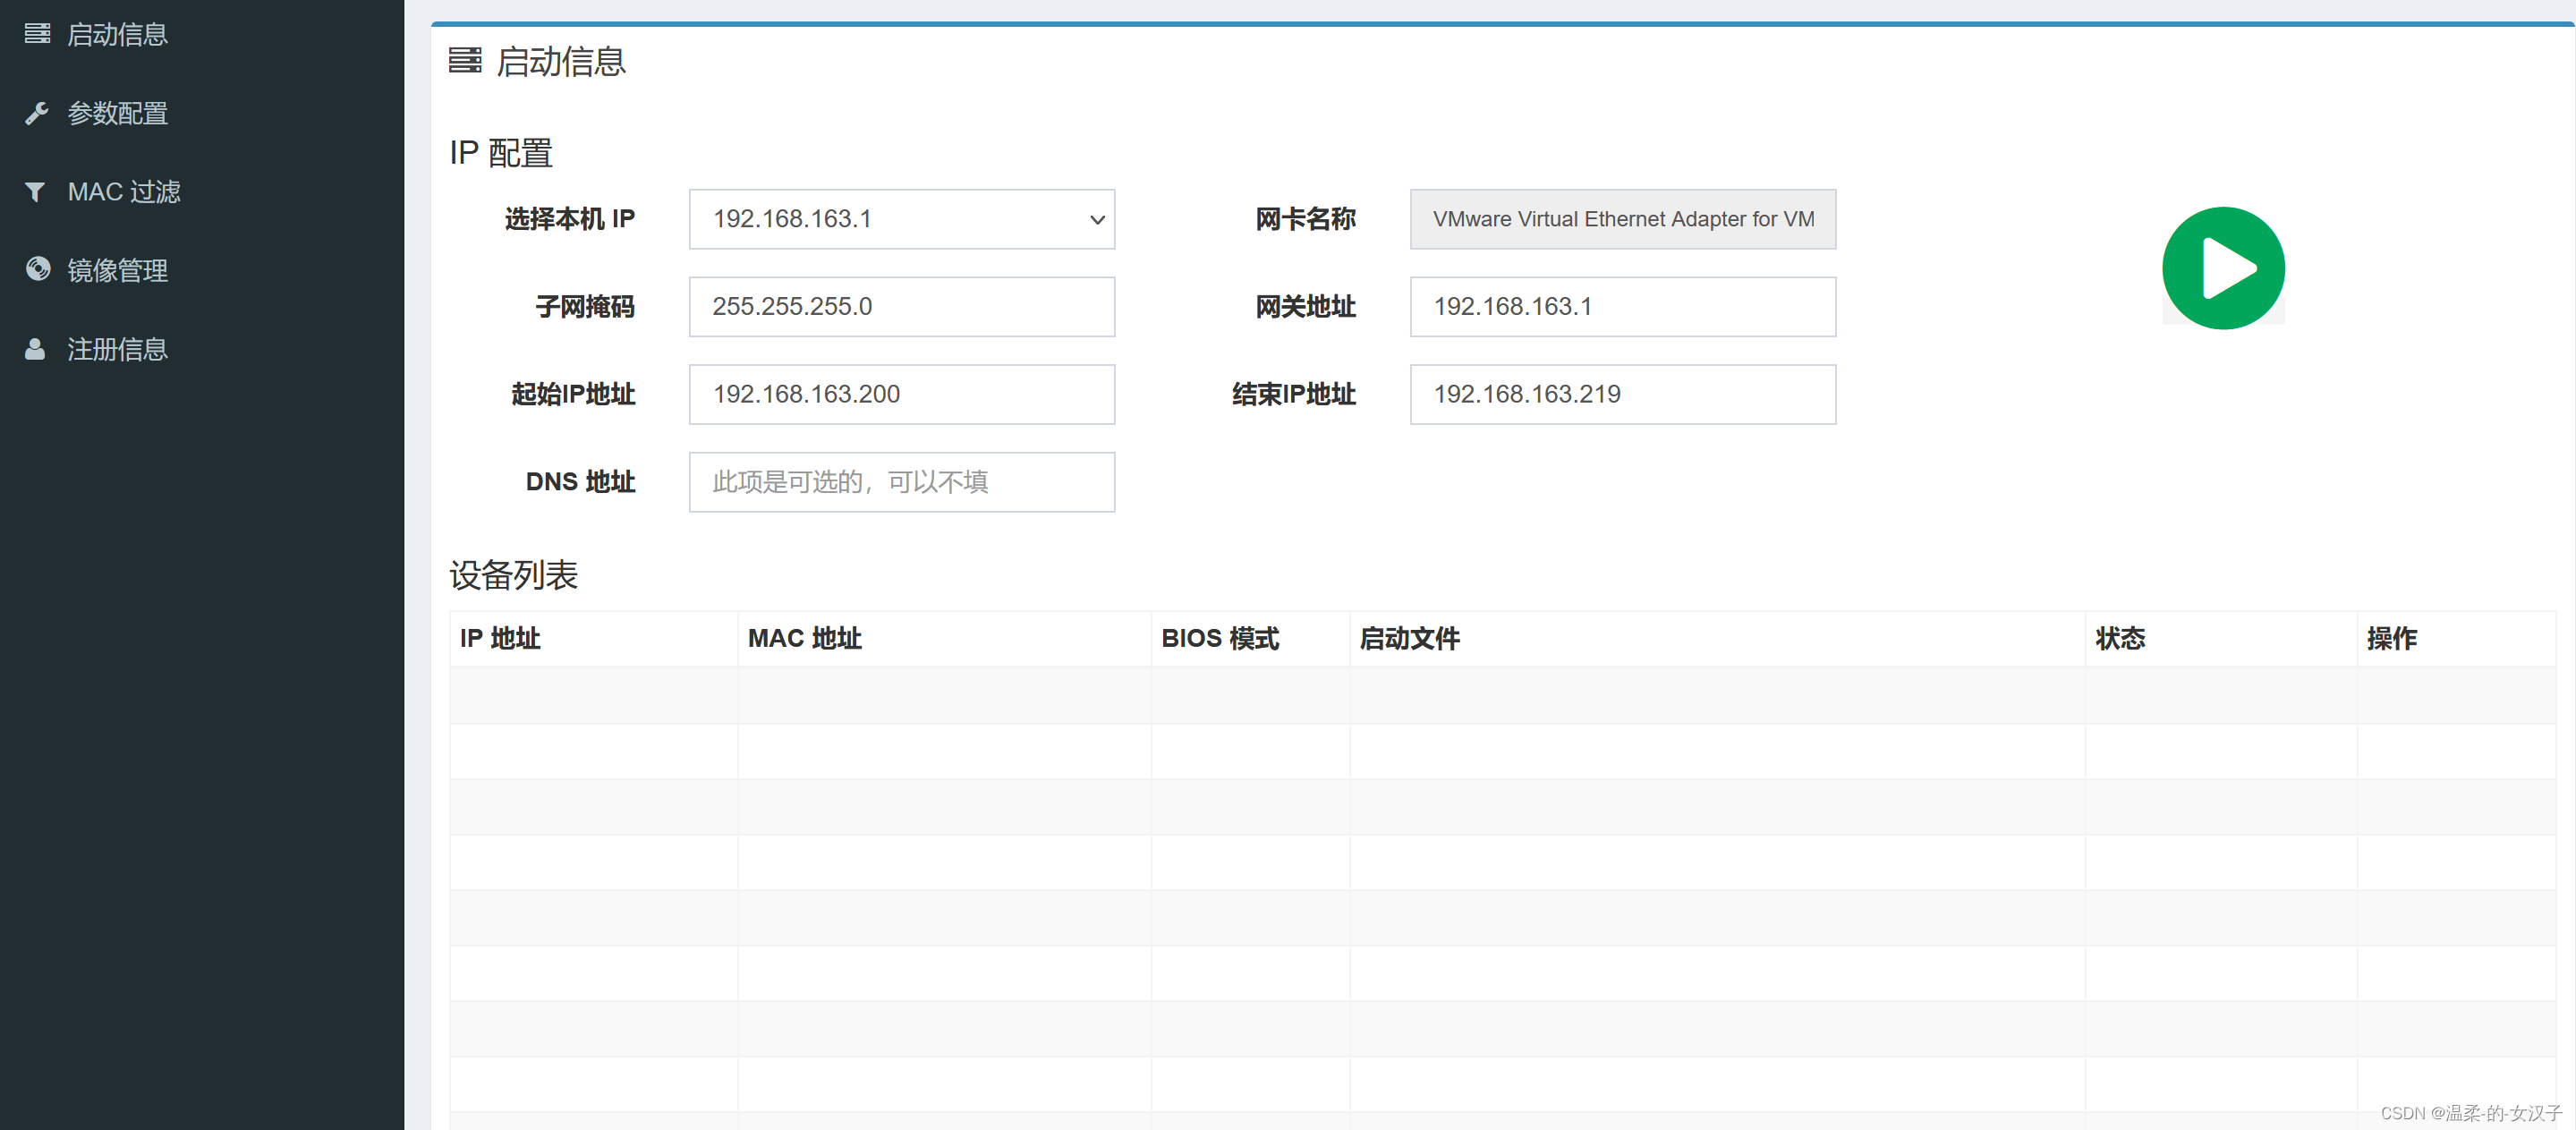Viewport: 2576px width, 1130px height.
Task: Click the disc icon for 镜像管理
Action: click(x=38, y=270)
